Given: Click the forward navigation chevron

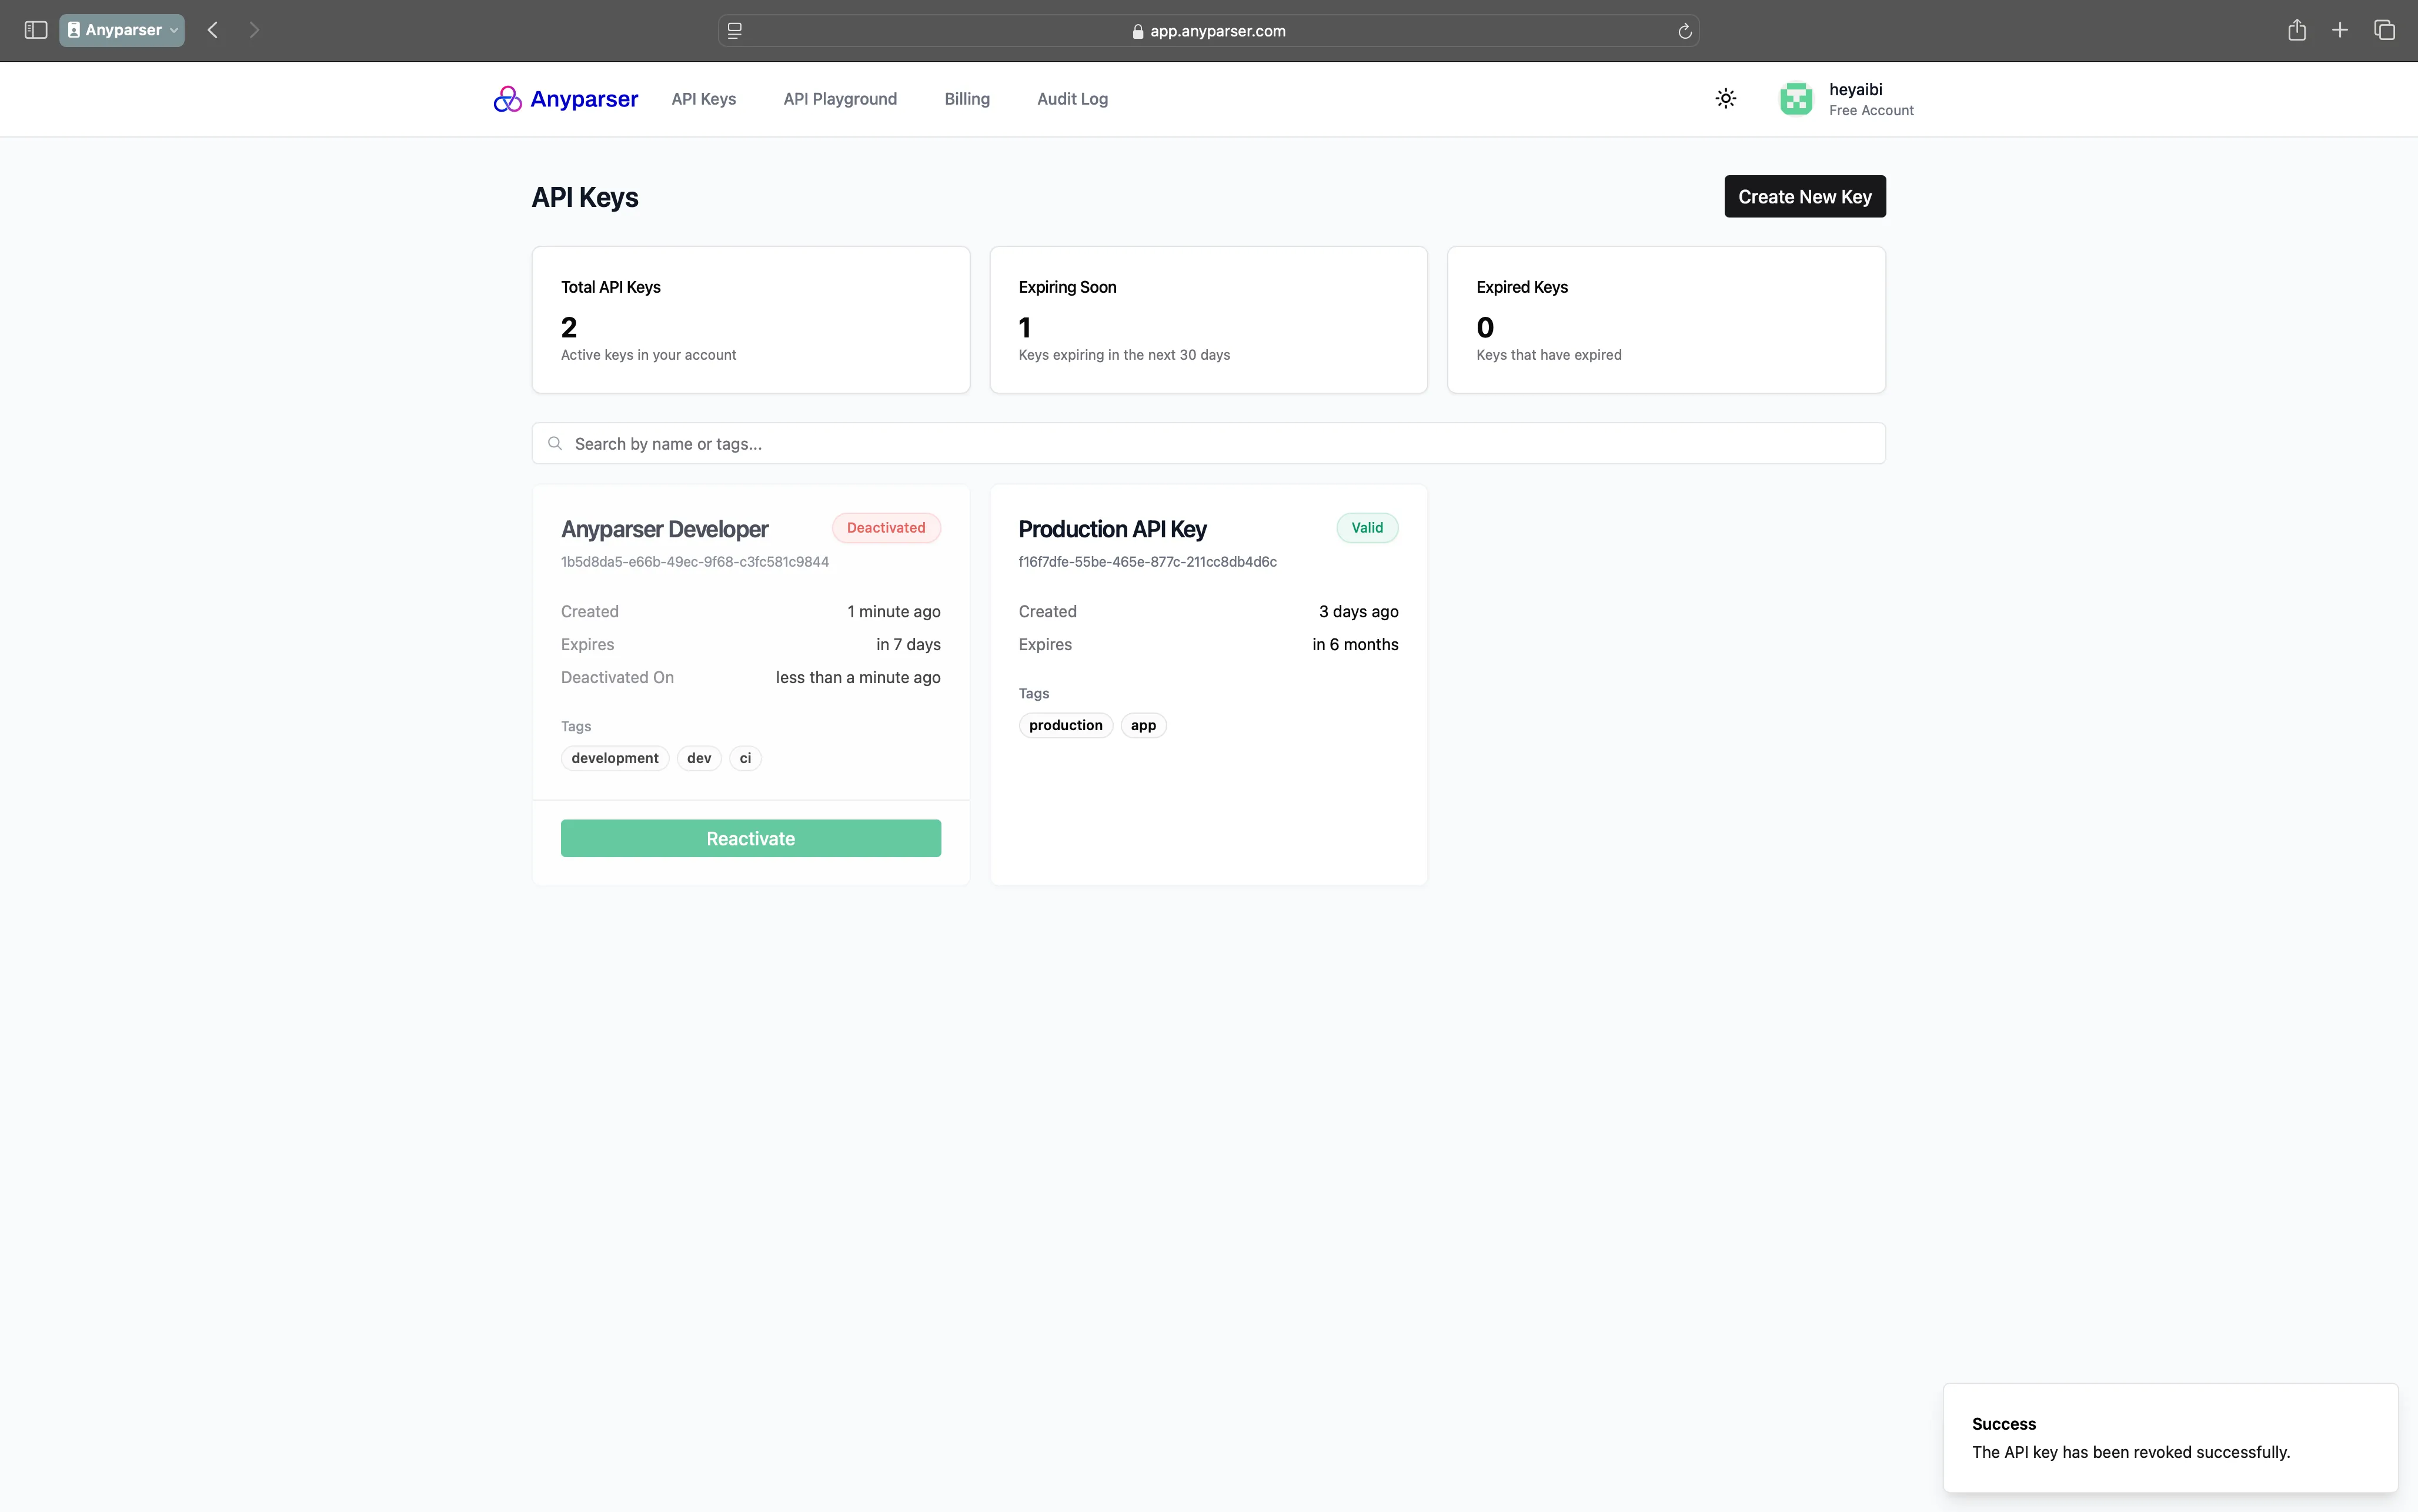Looking at the screenshot, I should coord(254,30).
